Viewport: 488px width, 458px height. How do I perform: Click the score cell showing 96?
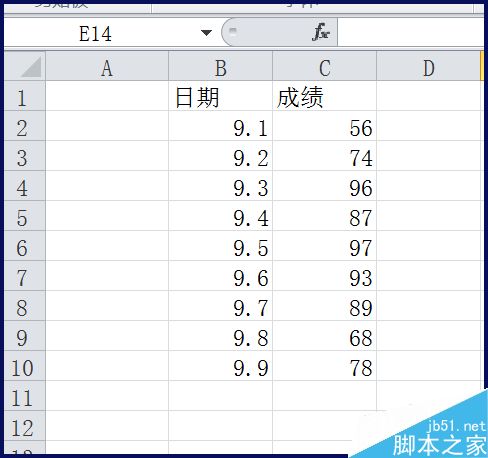[x=325, y=186]
